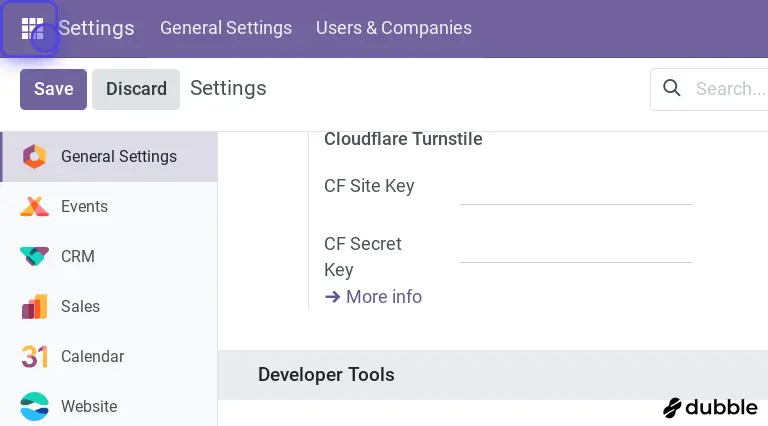The width and height of the screenshot is (768, 426).
Task: Open the General Settings top menu
Action: (226, 28)
